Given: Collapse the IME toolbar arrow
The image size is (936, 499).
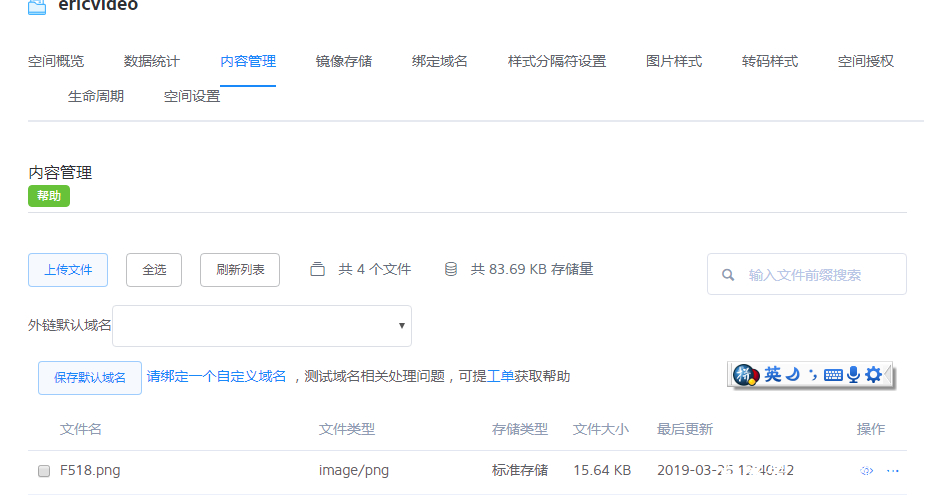Looking at the screenshot, I should [888, 375].
